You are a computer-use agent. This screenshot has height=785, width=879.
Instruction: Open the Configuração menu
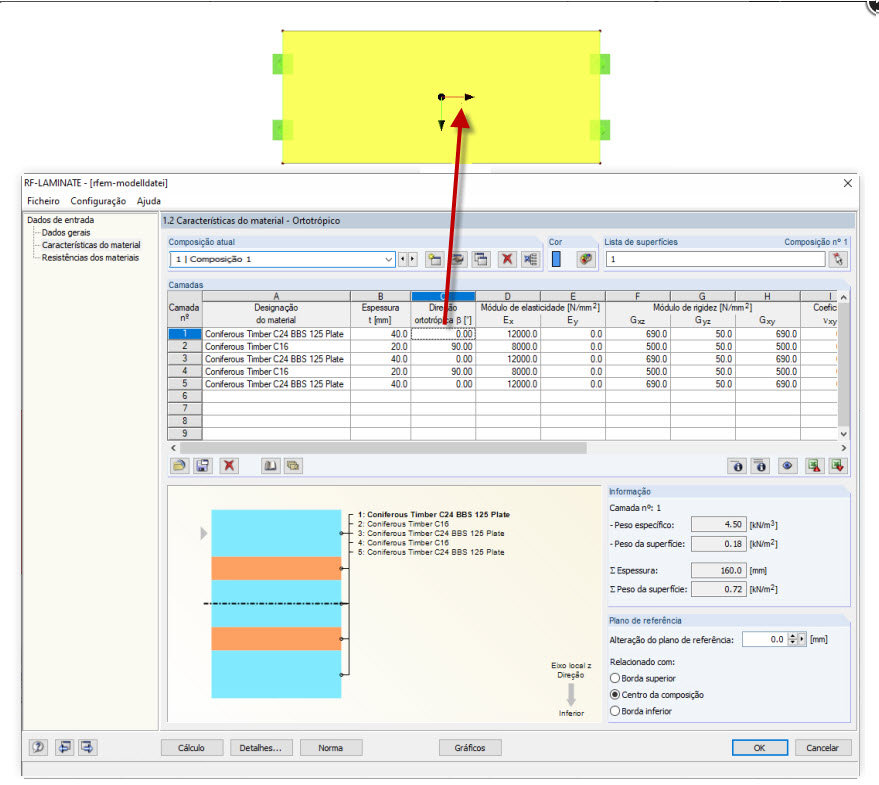(98, 201)
